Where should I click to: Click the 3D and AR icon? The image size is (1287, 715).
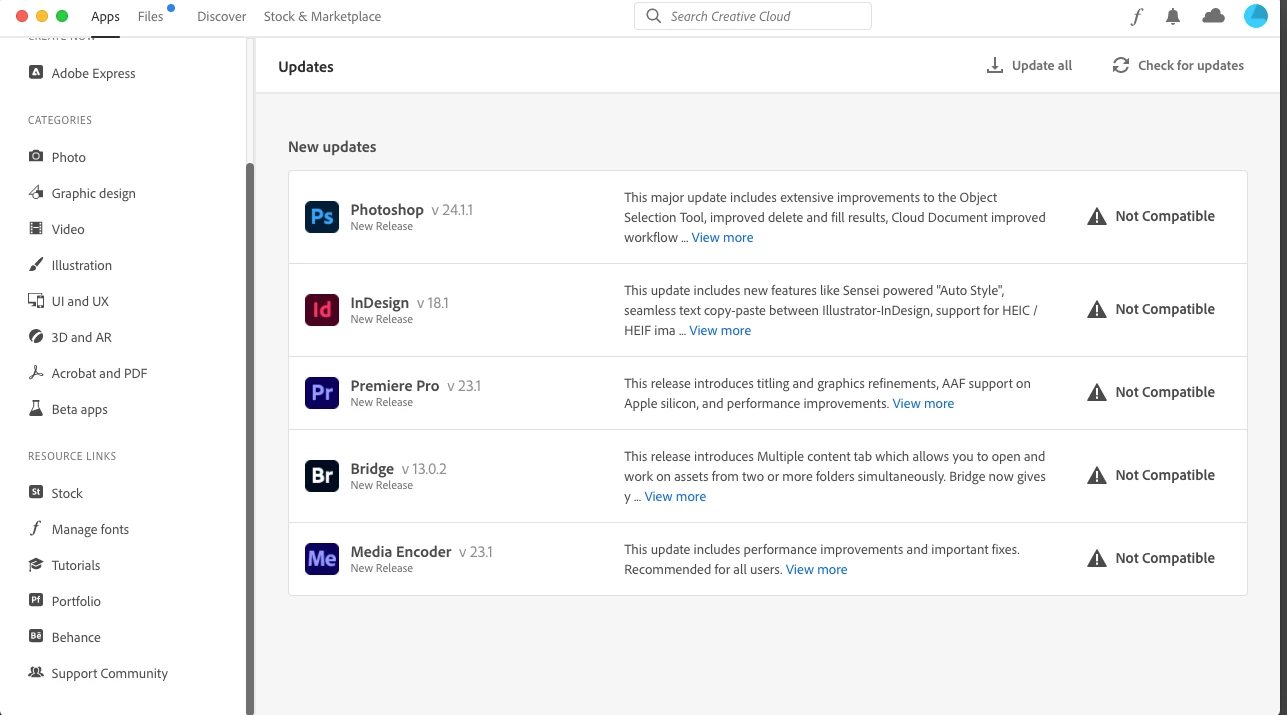coord(36,337)
